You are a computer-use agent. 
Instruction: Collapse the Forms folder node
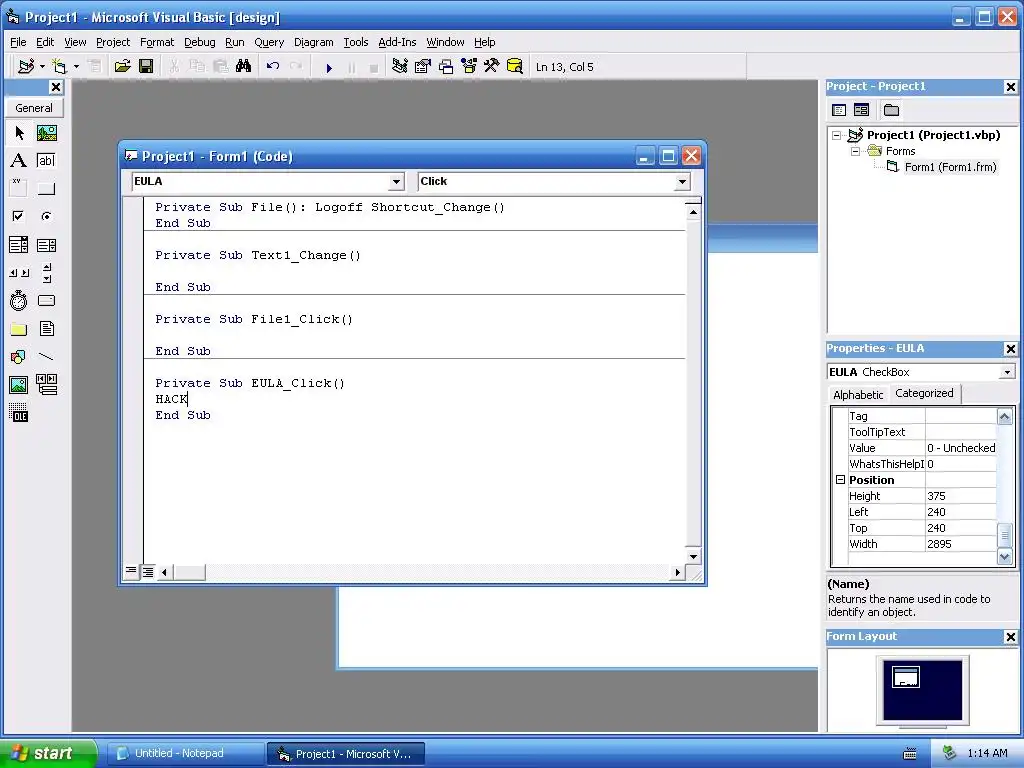click(856, 151)
